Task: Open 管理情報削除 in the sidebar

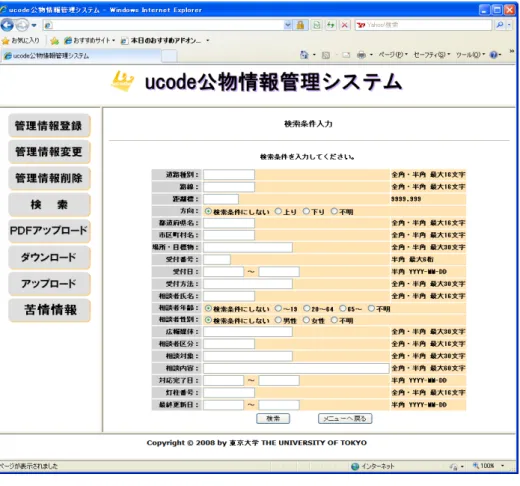Action: pyautogui.click(x=49, y=178)
